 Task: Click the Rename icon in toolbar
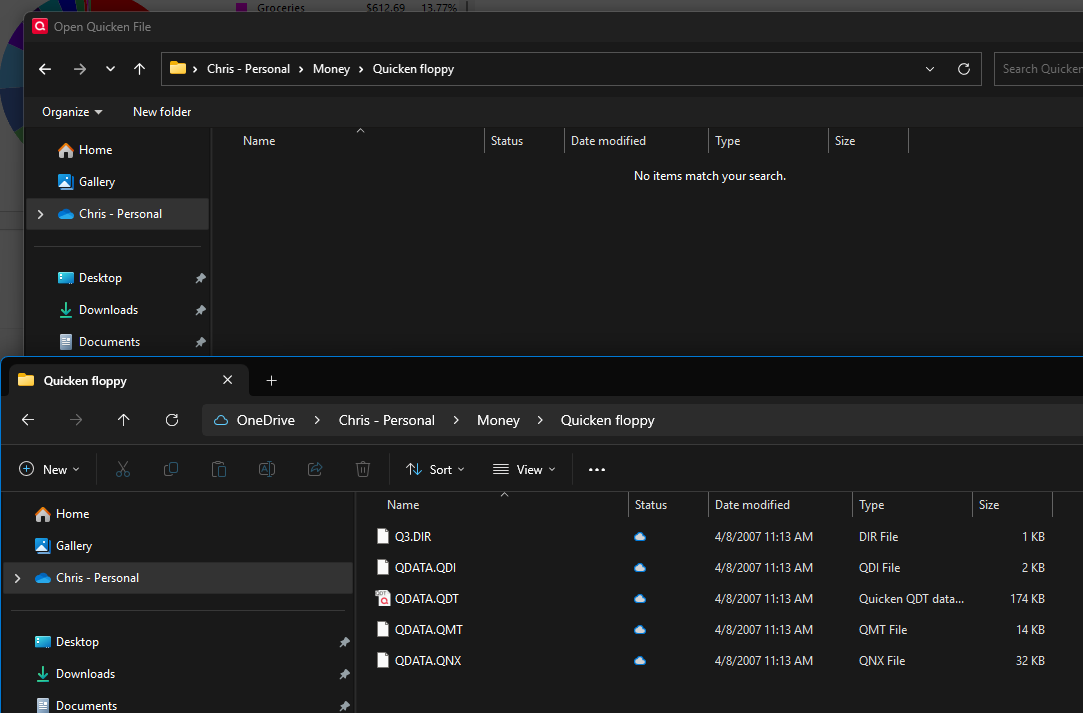point(267,469)
